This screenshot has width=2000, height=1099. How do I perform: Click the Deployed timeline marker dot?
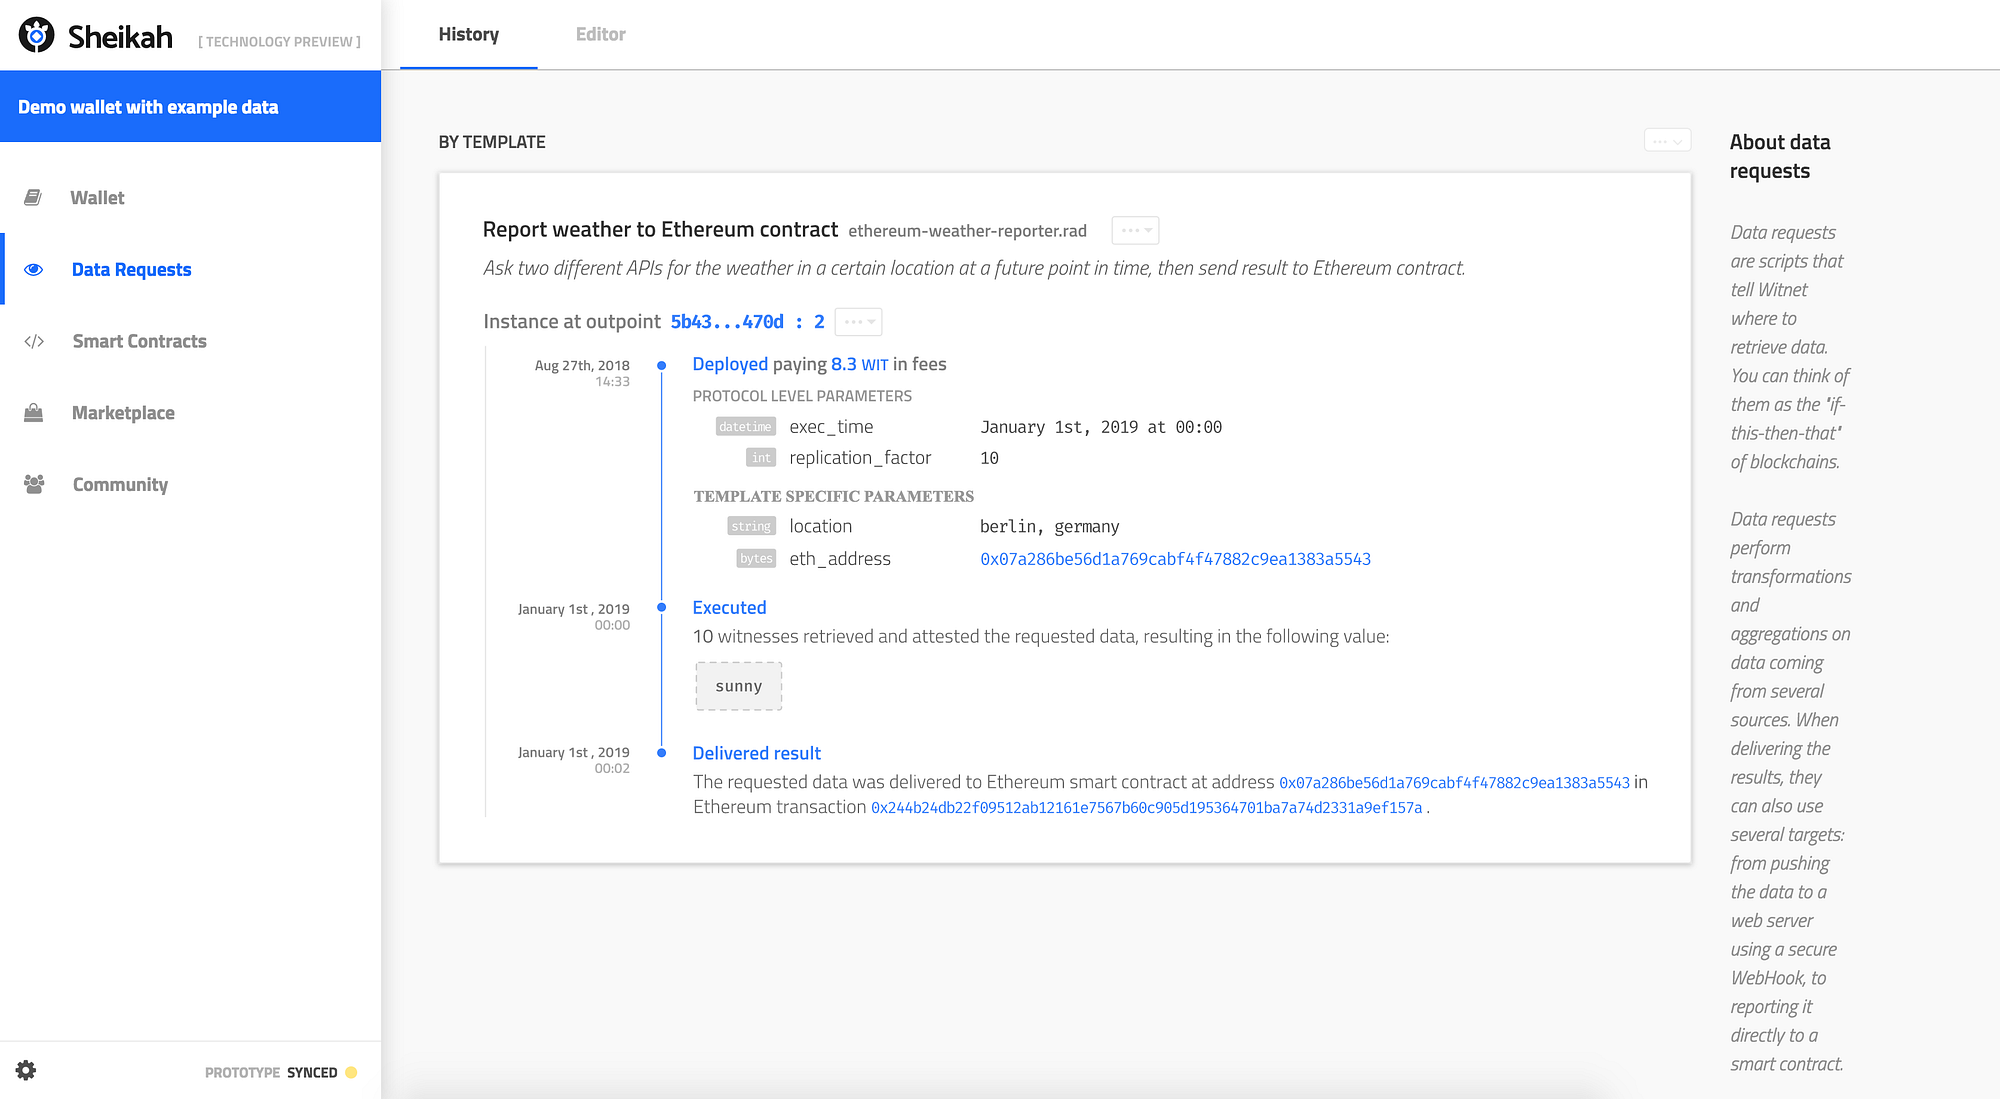[x=661, y=366]
